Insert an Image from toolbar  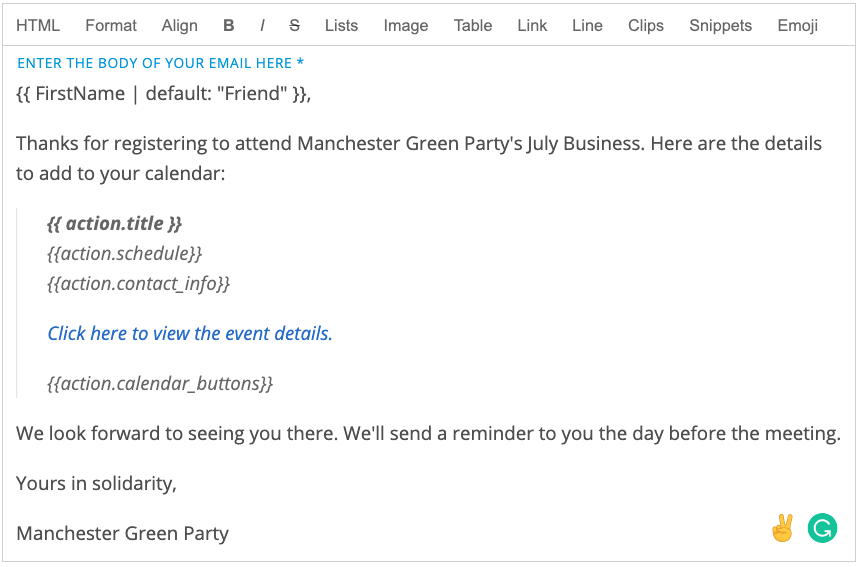pyautogui.click(x=406, y=26)
